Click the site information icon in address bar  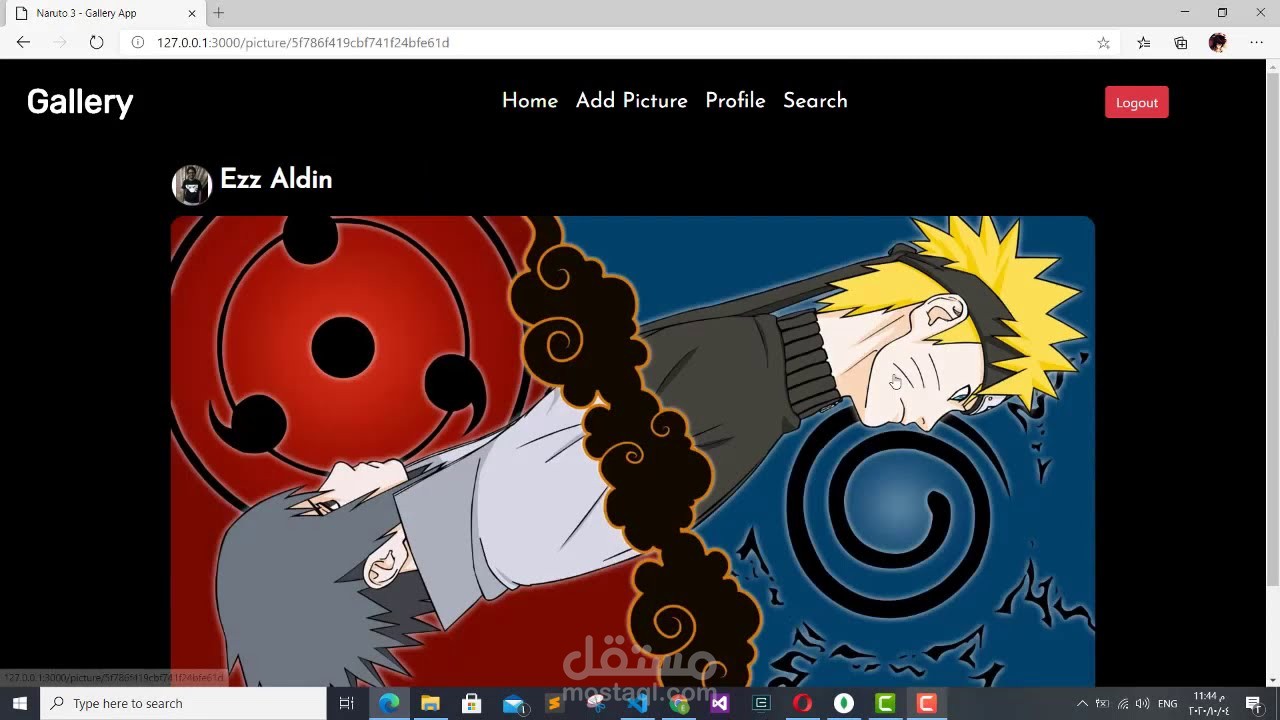pos(138,42)
